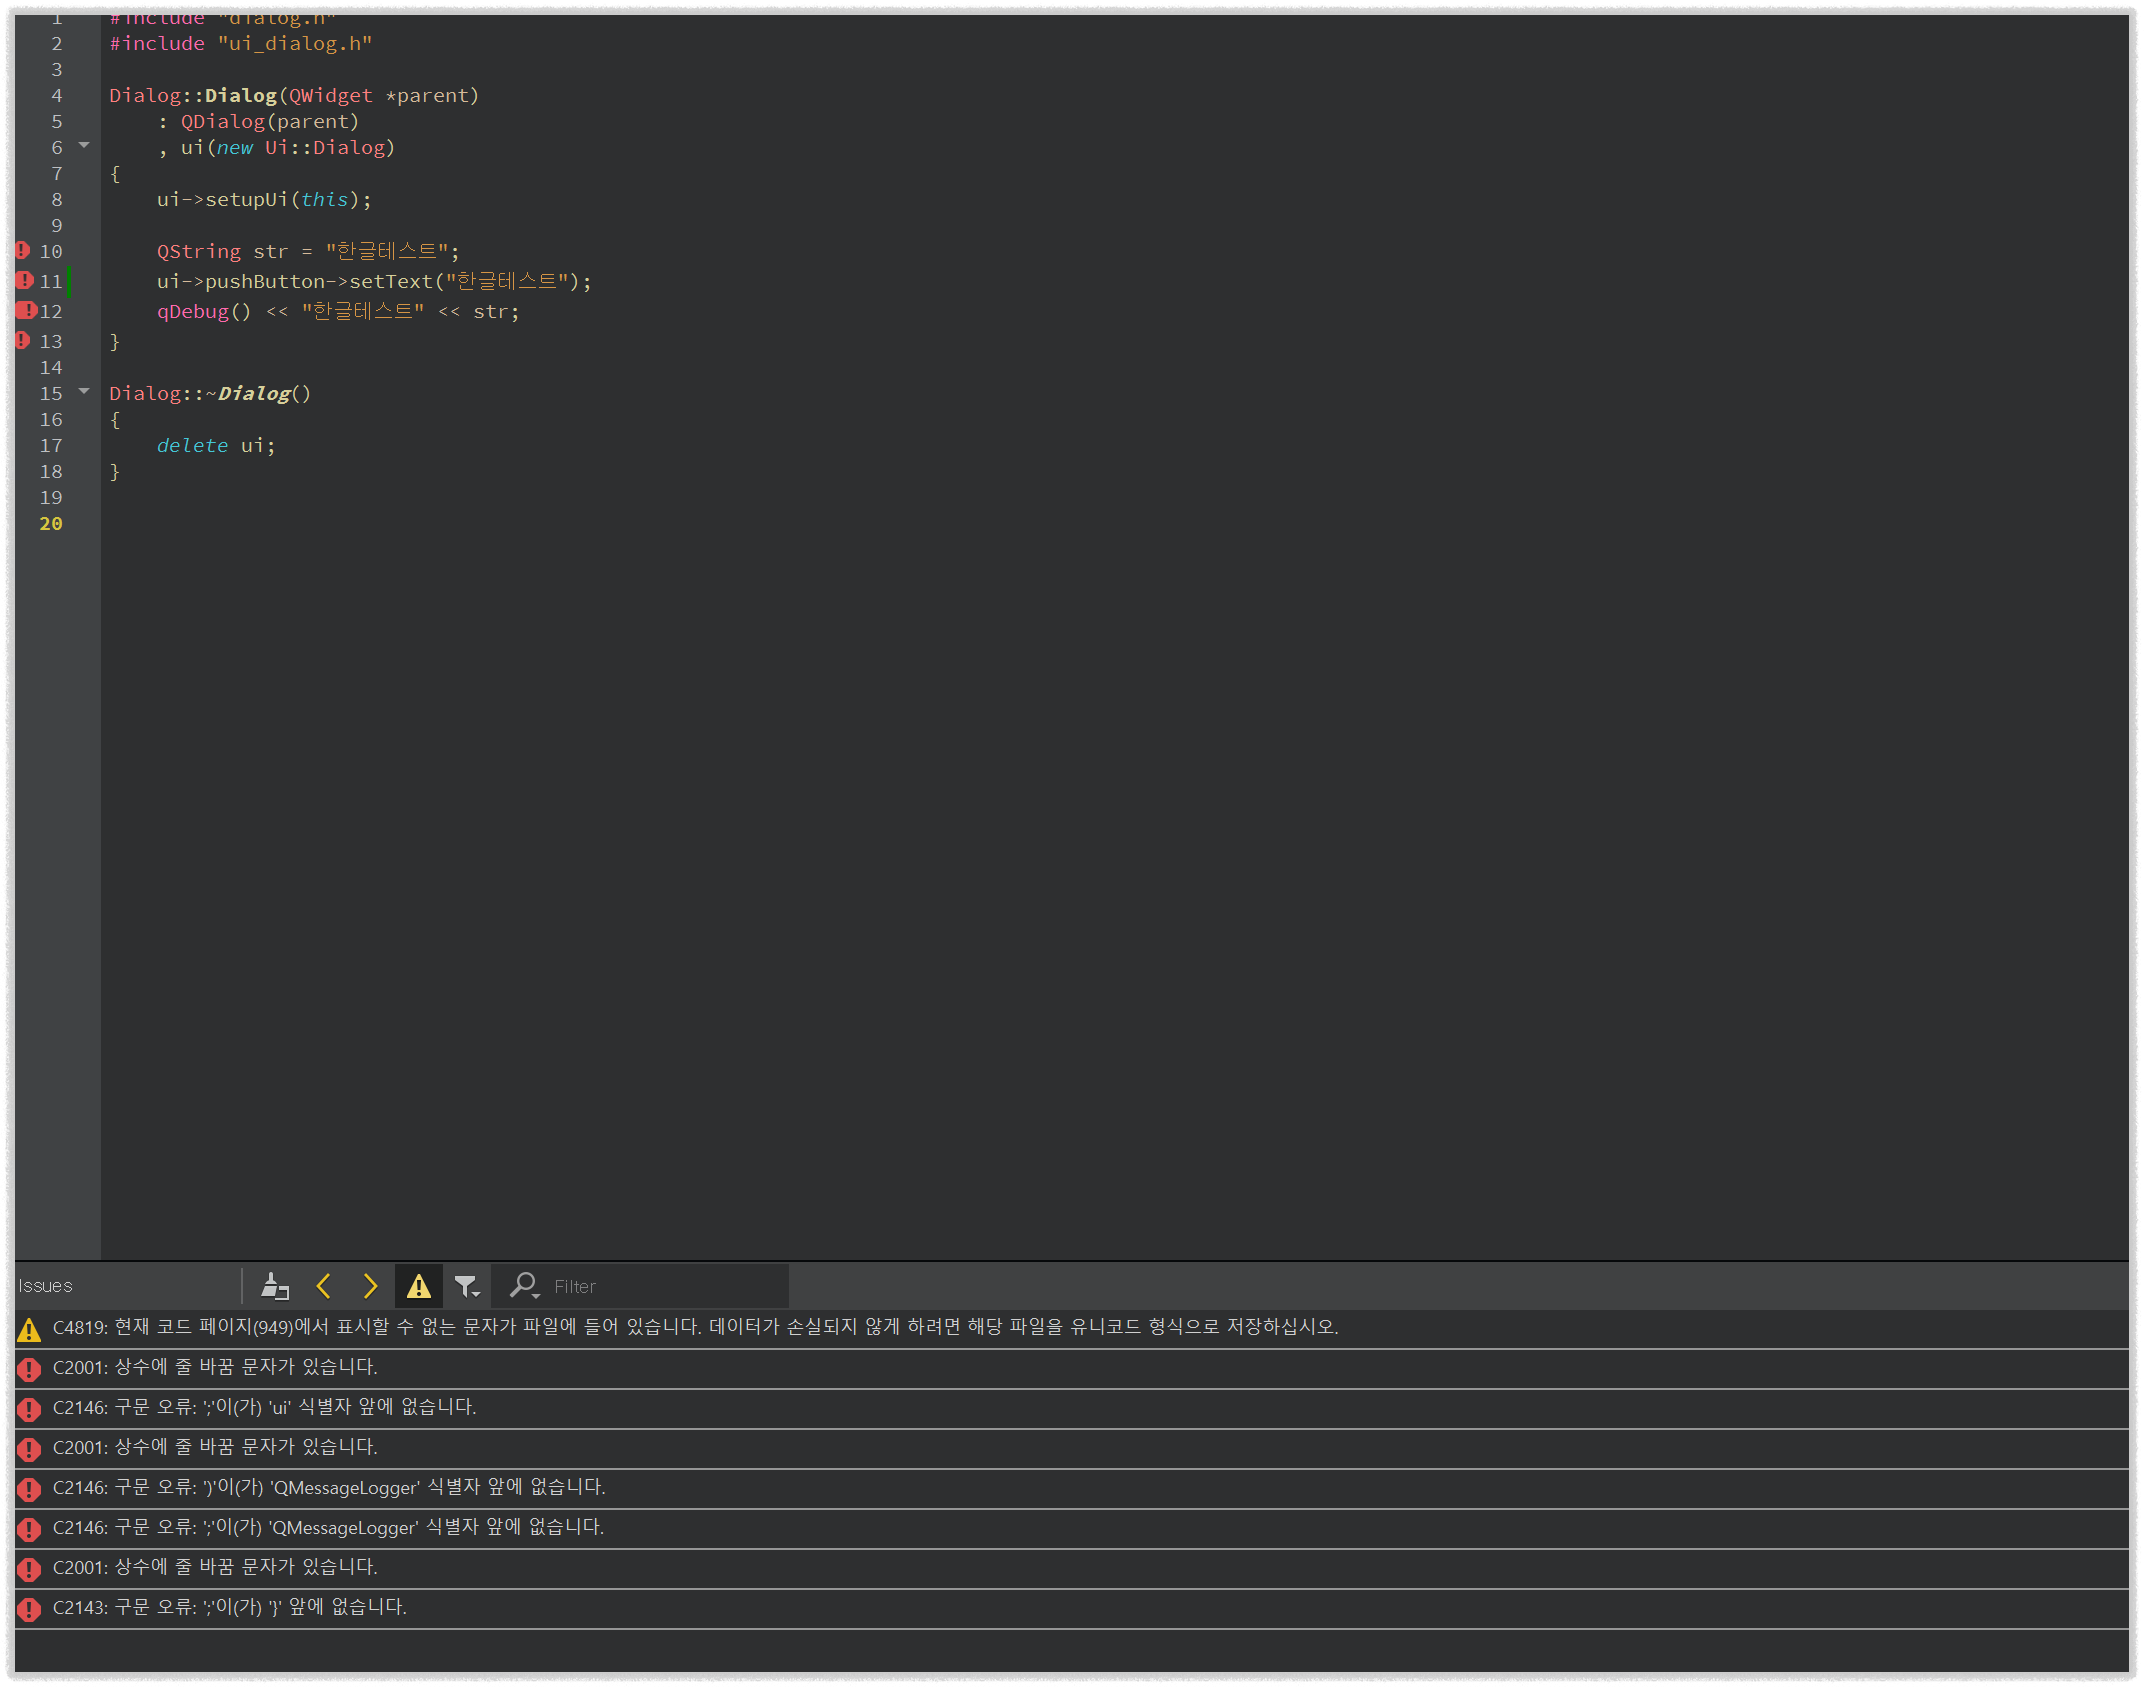
Task: Select C2146 error missing ')' before QMessageLogger
Action: (330, 1487)
